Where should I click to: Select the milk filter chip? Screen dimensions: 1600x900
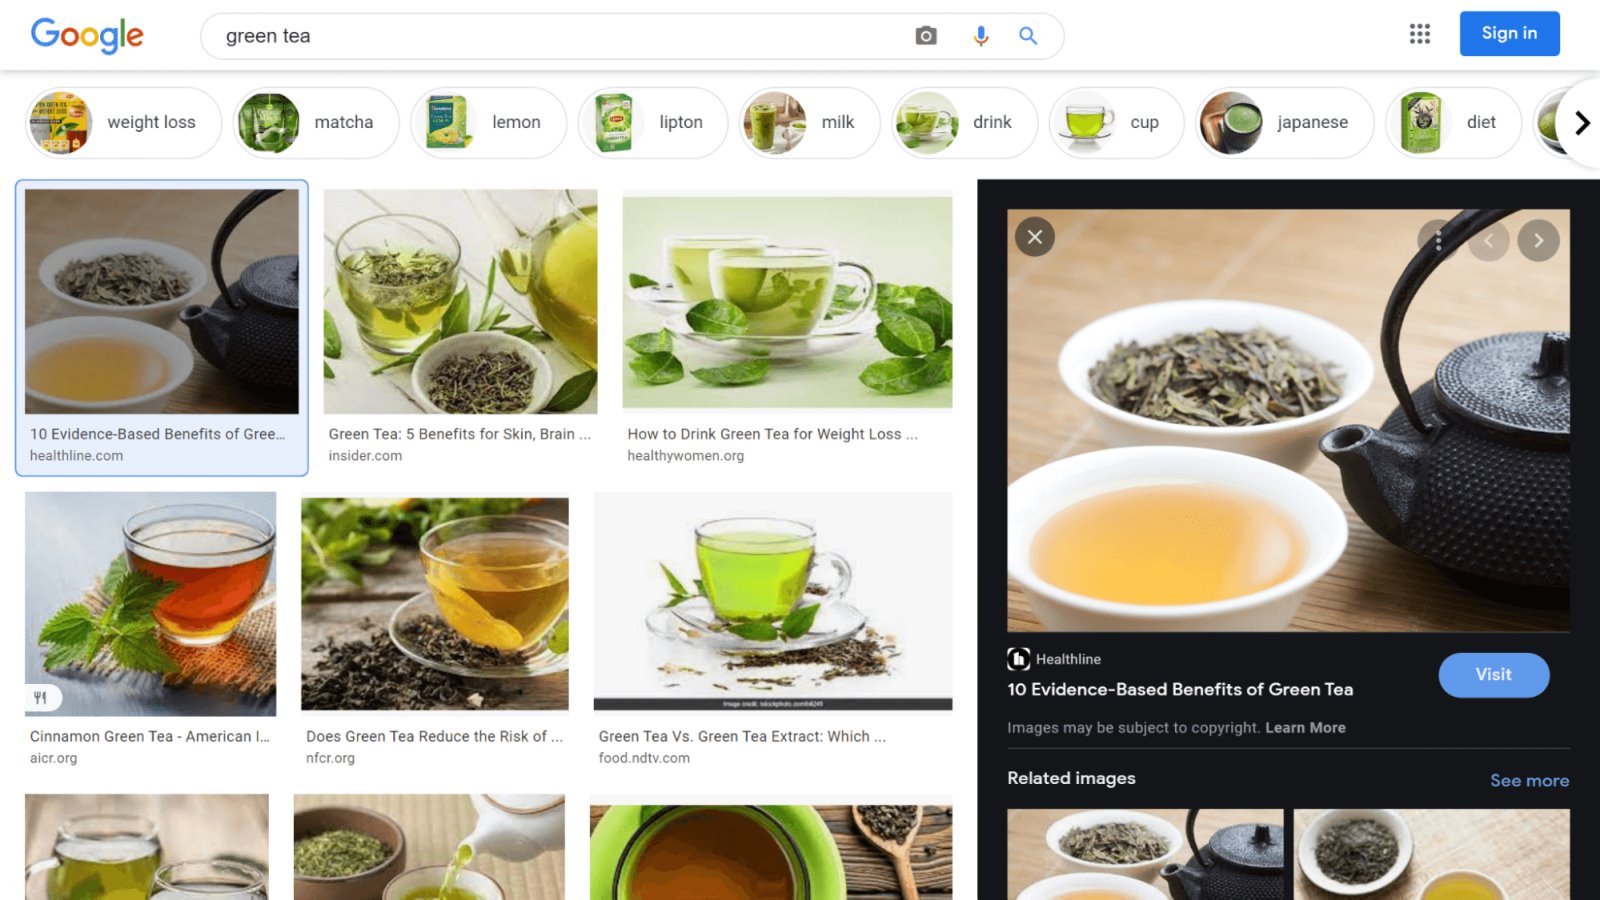tap(809, 122)
